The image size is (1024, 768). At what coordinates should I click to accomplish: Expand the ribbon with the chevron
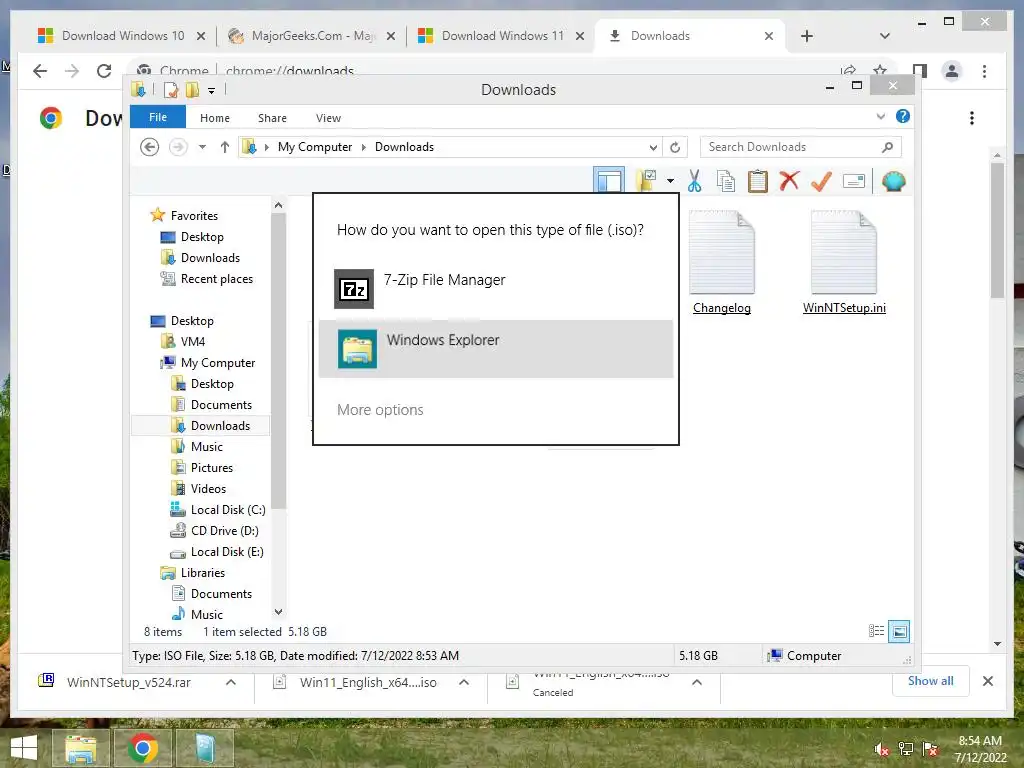click(880, 116)
